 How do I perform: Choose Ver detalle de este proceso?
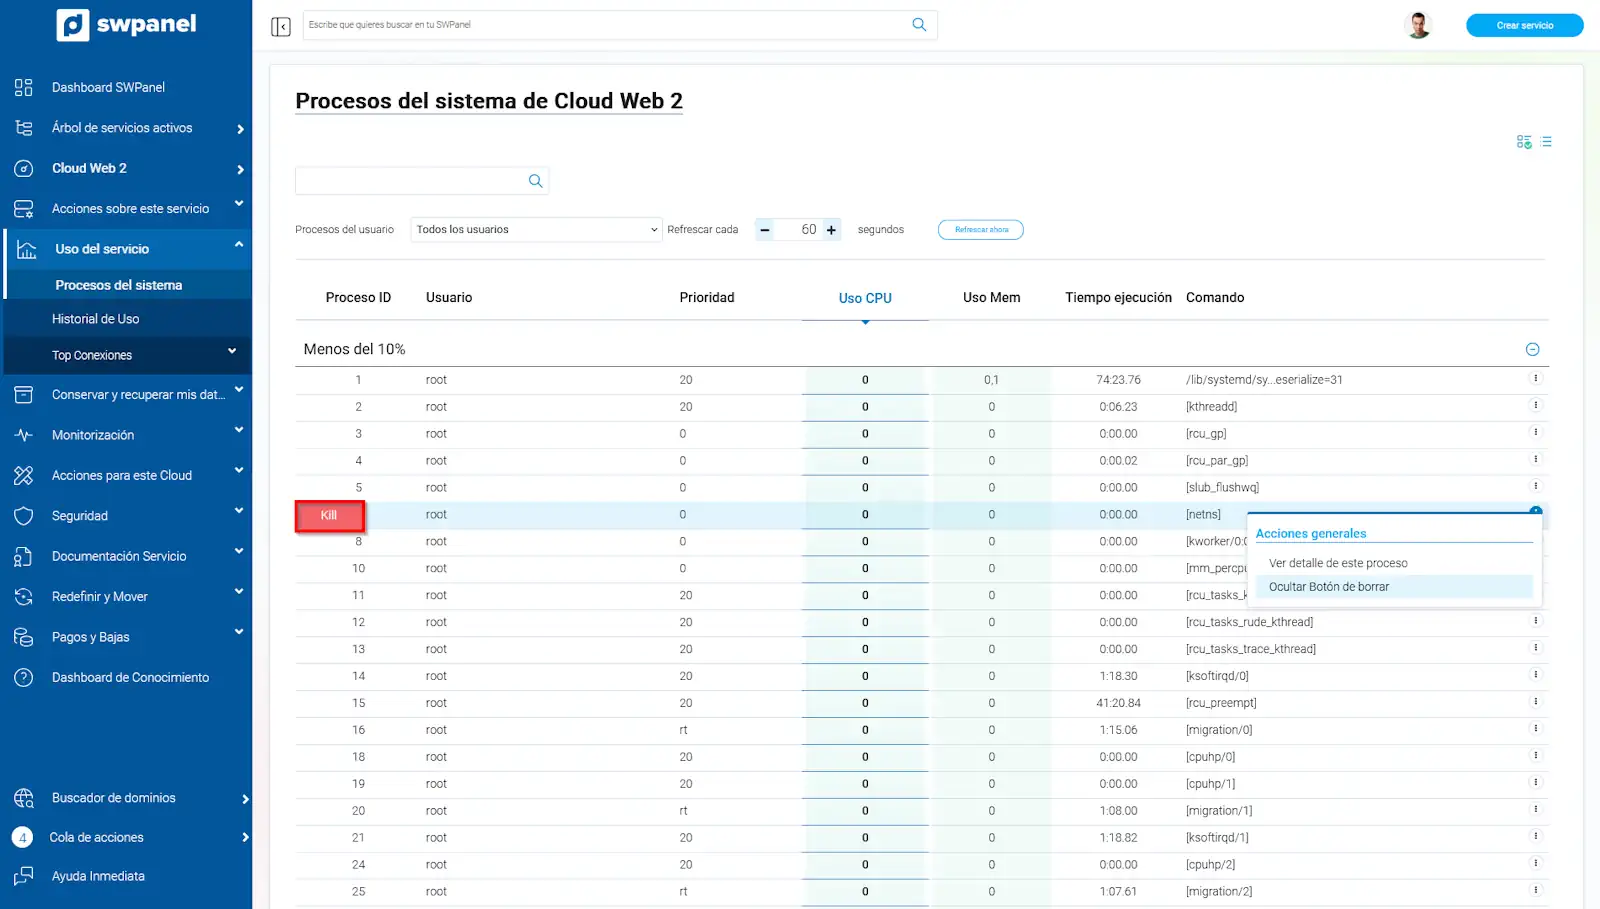pyautogui.click(x=1338, y=563)
